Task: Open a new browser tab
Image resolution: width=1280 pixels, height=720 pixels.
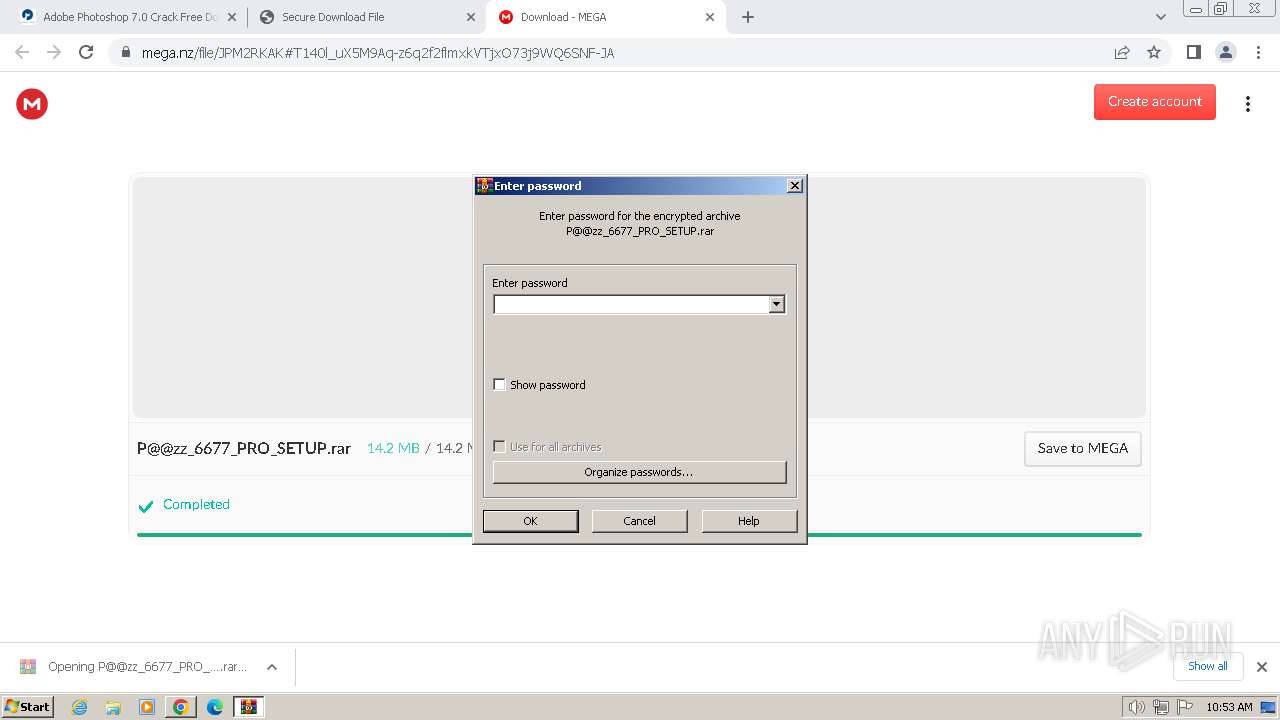Action: point(748,17)
